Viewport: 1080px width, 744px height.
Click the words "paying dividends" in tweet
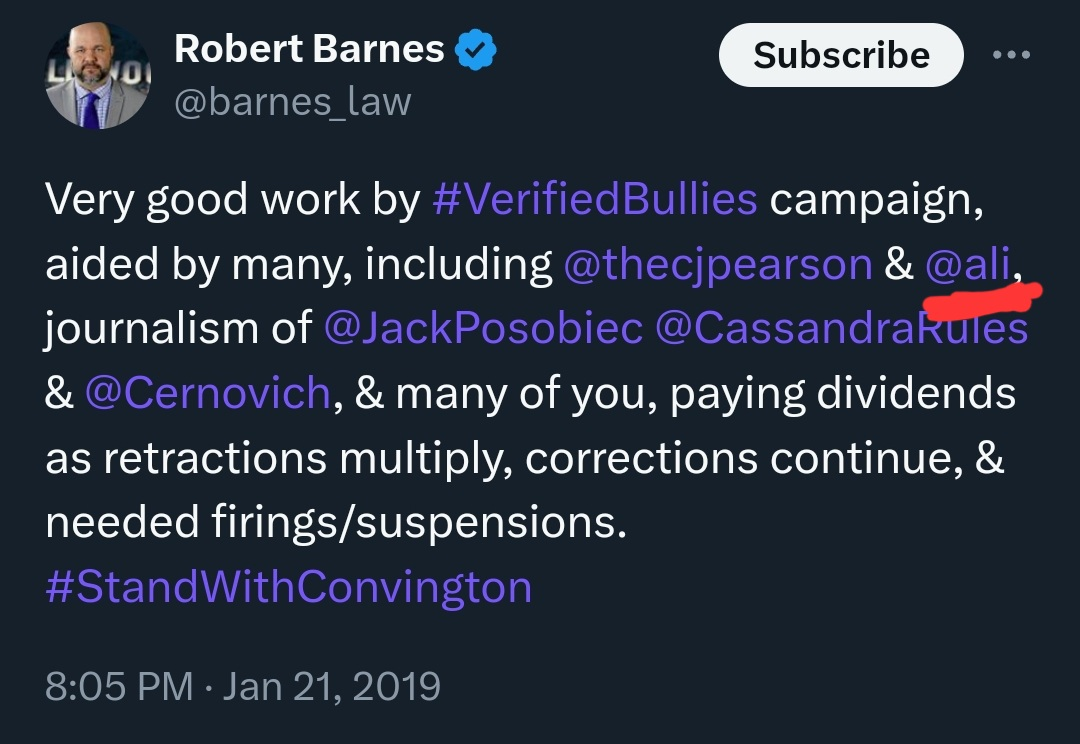[x=843, y=394]
